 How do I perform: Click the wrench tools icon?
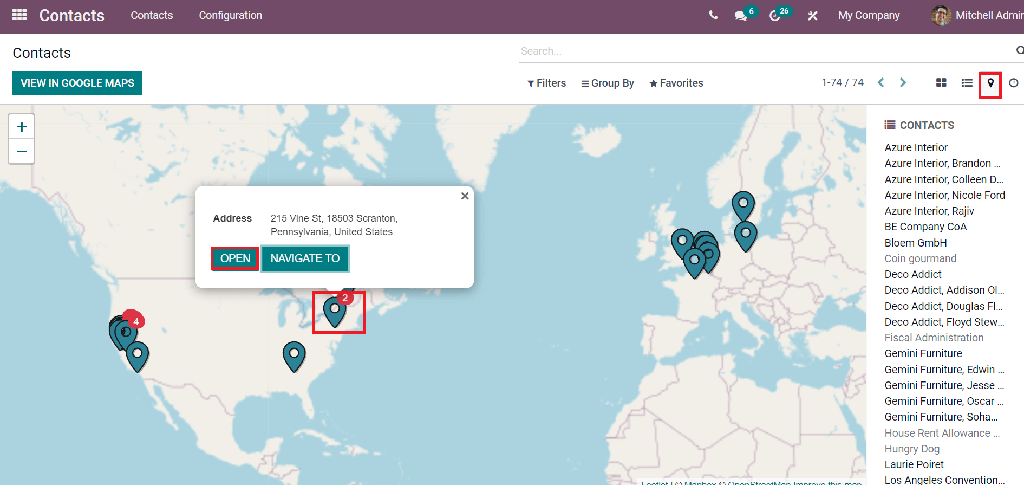[x=813, y=16]
